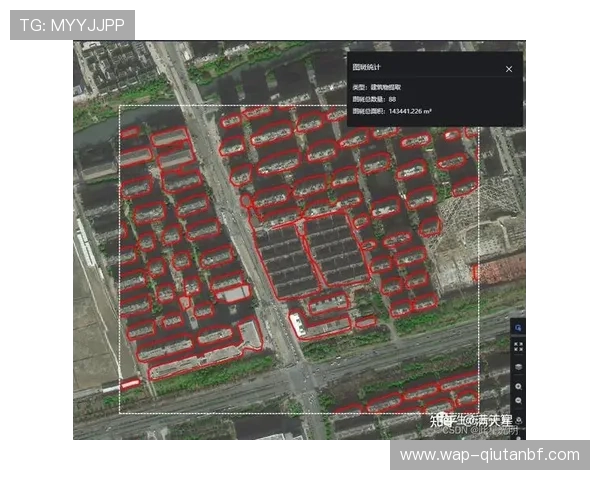Click the top blue icon in map toolbar

point(518,327)
